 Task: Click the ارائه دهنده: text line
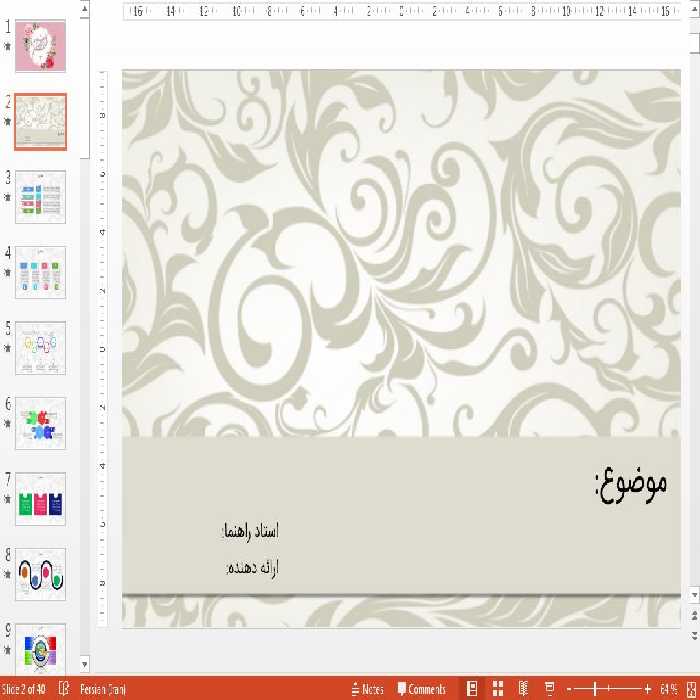pyautogui.click(x=253, y=567)
